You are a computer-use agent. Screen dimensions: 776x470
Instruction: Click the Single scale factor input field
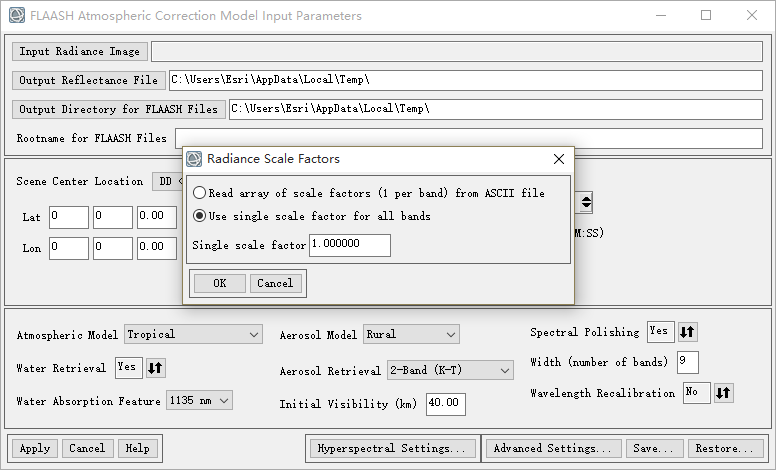click(350, 245)
